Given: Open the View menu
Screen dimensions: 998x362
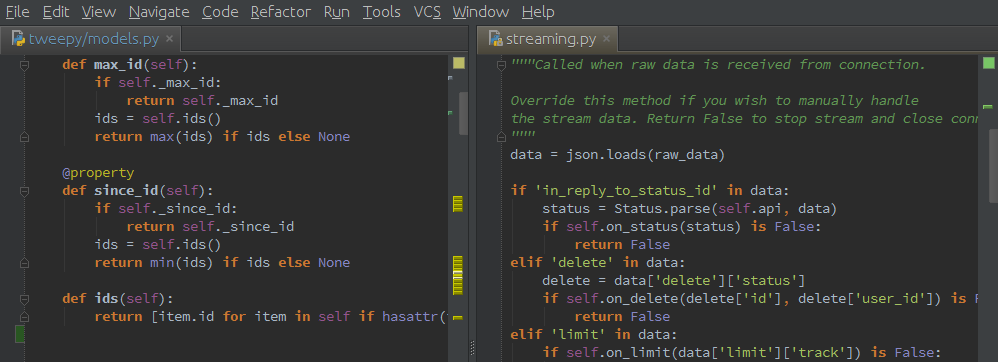Looking at the screenshot, I should coord(99,11).
